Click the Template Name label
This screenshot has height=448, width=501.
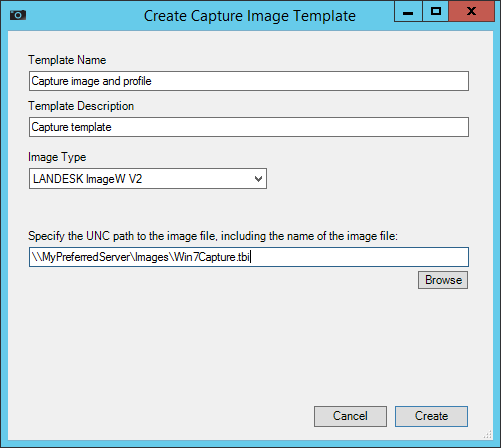tap(67, 60)
